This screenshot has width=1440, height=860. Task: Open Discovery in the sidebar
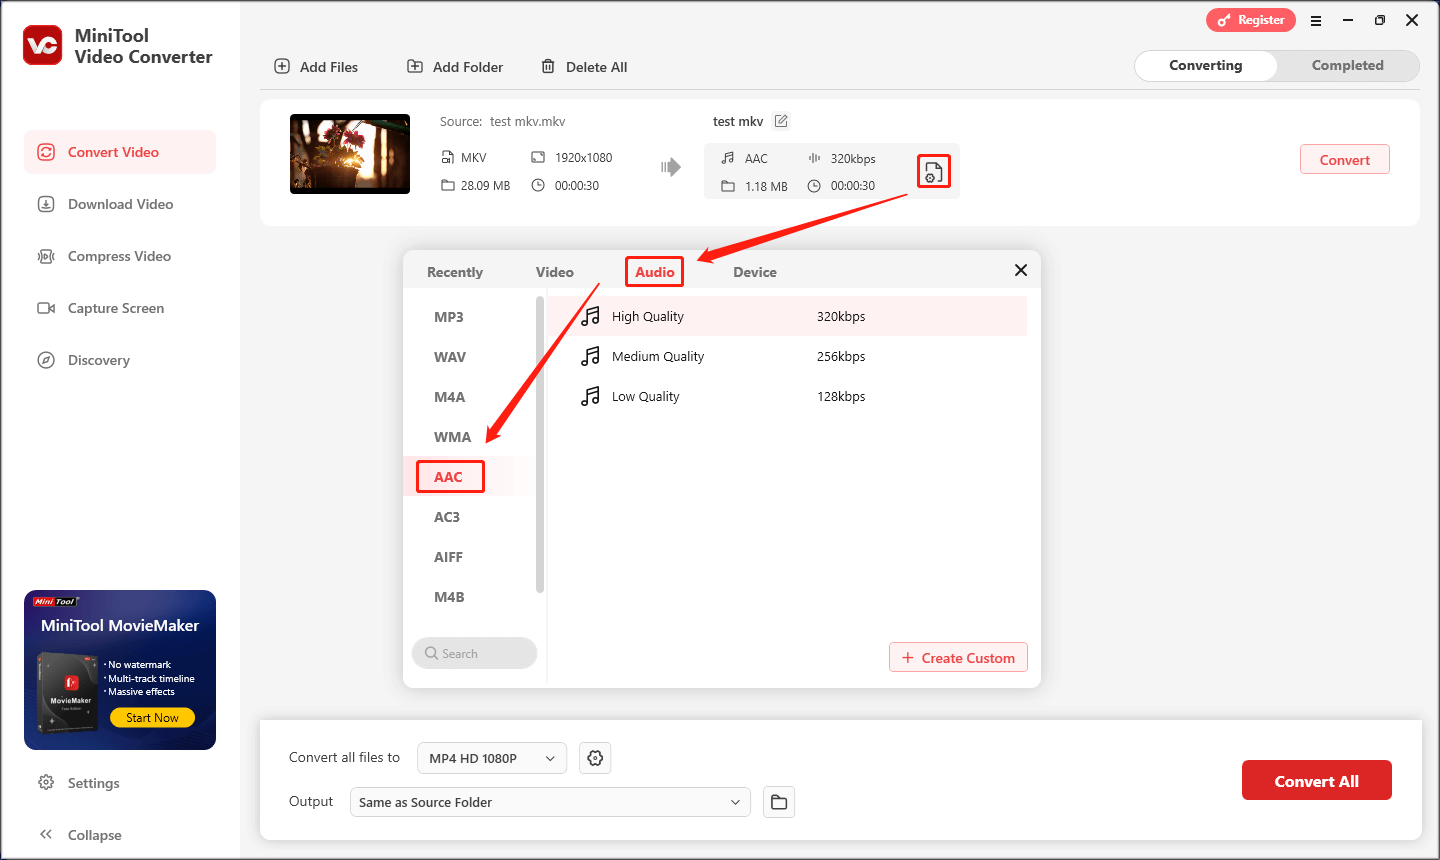pos(120,360)
